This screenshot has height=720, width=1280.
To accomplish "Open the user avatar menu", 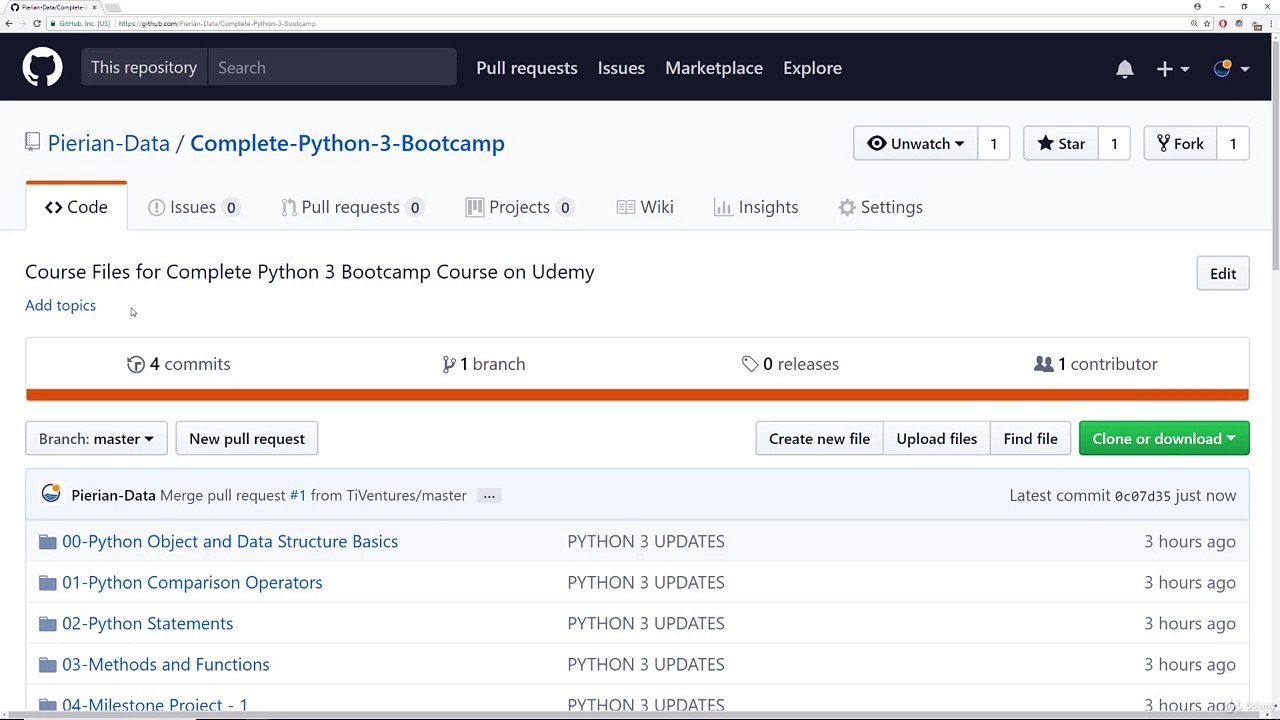I will (1231, 68).
